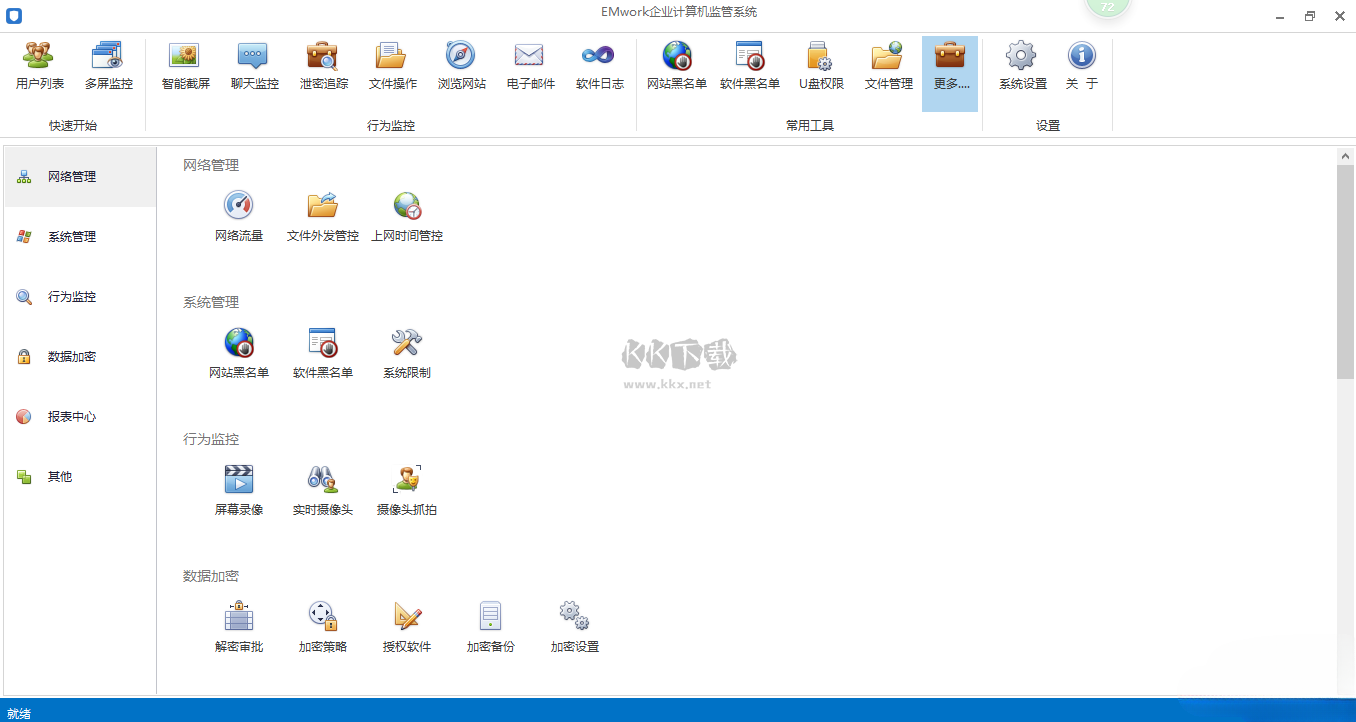The width and height of the screenshot is (1356, 722).
Task: Open 数据加密 in the left sidebar
Action: 80,357
